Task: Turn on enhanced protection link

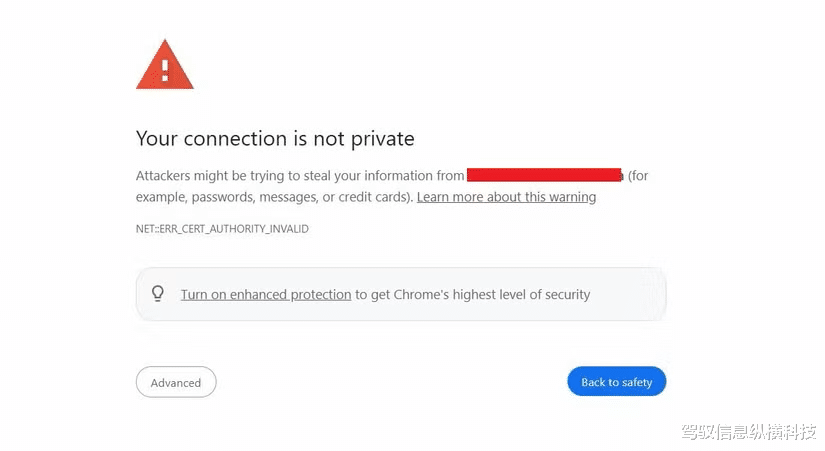Action: [x=266, y=294]
